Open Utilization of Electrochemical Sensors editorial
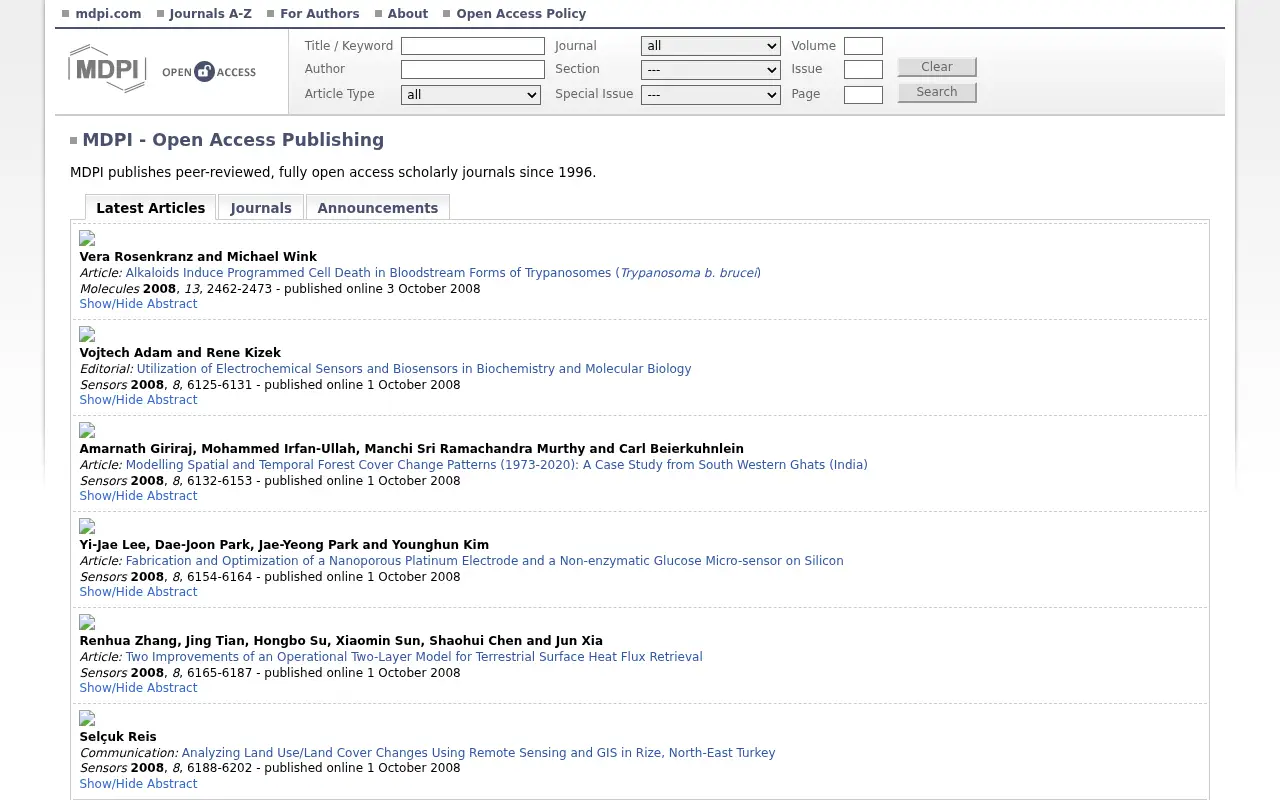 (414, 369)
